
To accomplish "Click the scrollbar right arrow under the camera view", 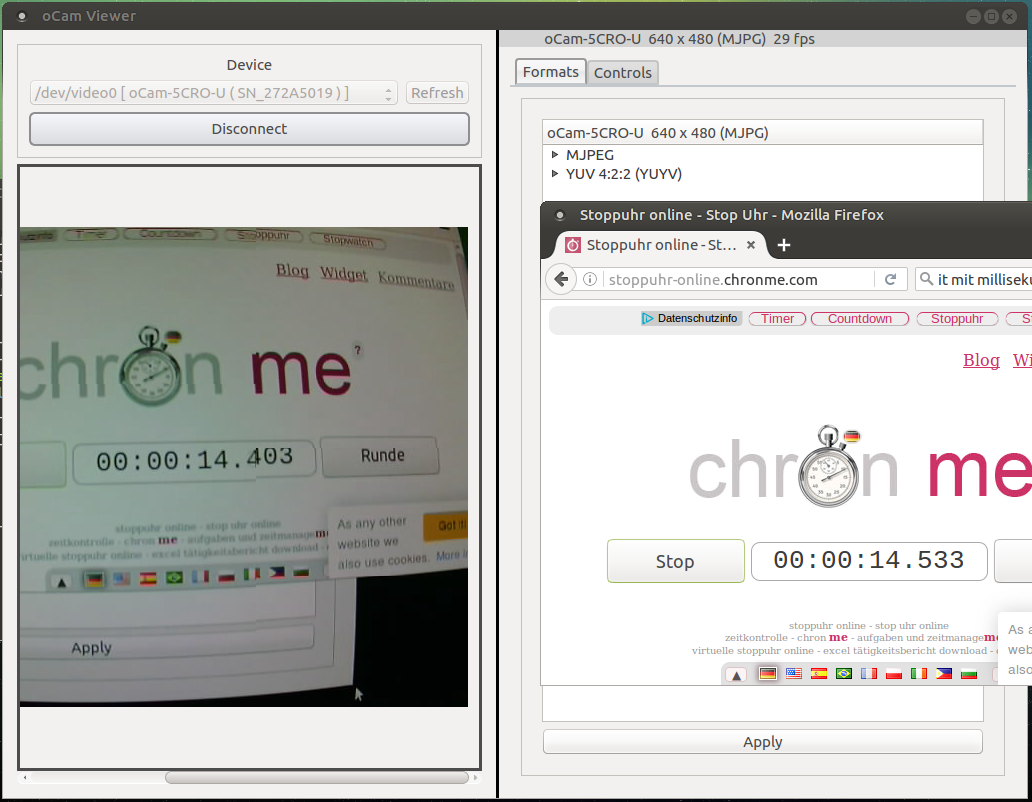I will click(x=475, y=778).
